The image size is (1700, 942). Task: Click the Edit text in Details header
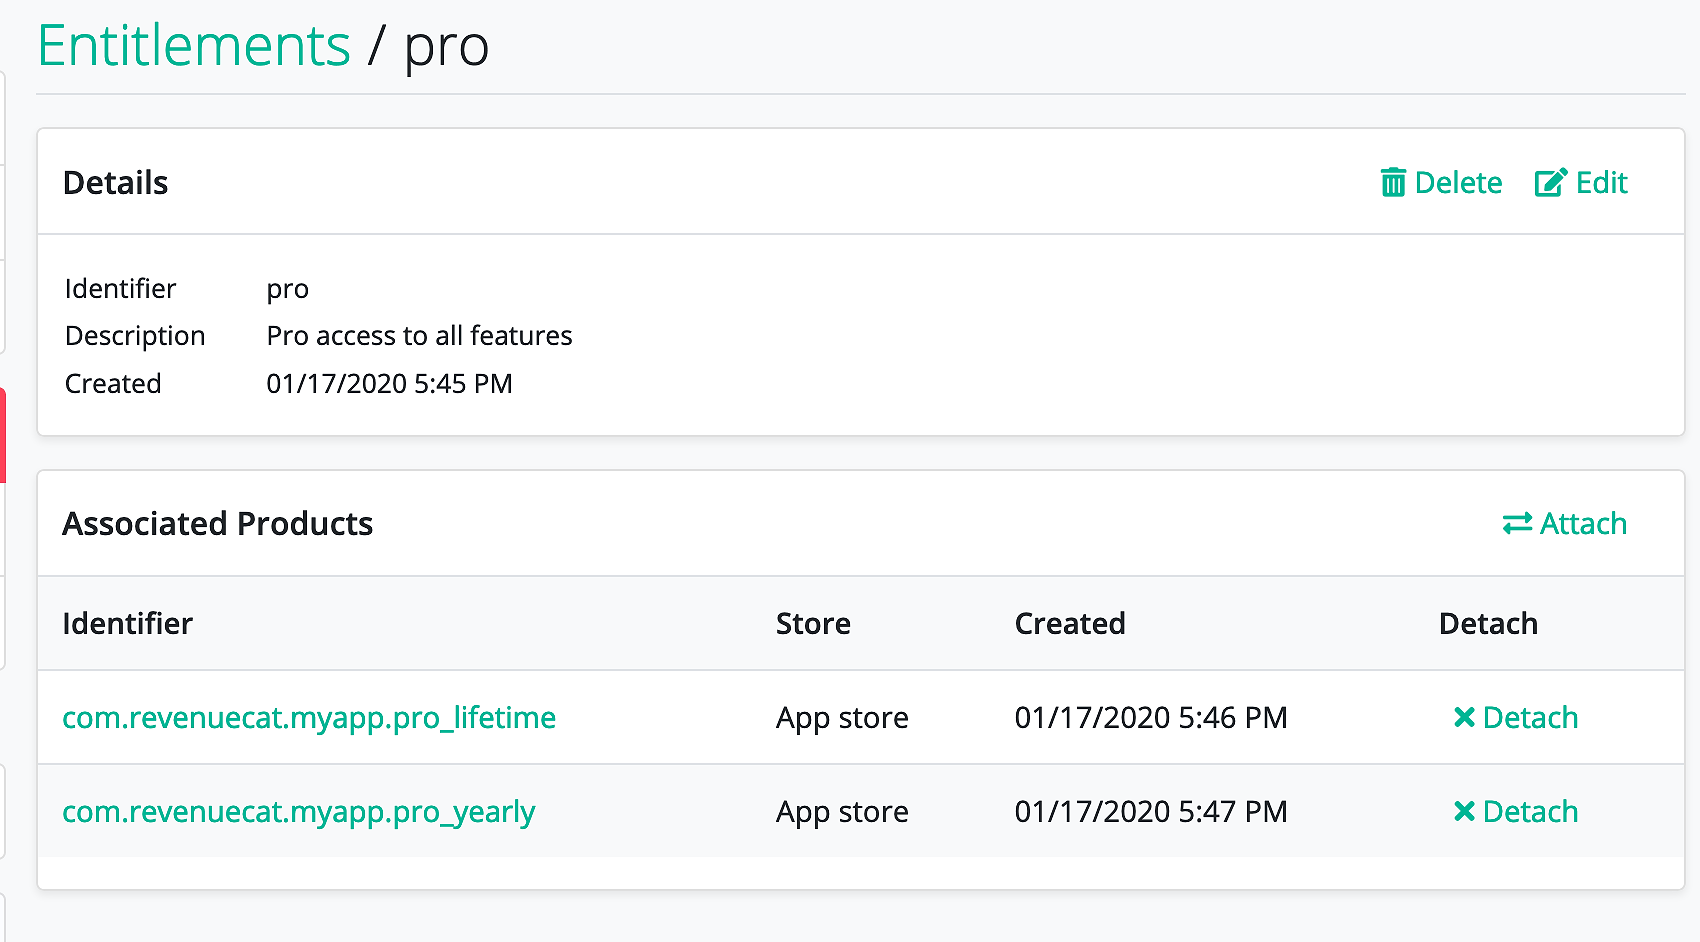click(x=1602, y=183)
